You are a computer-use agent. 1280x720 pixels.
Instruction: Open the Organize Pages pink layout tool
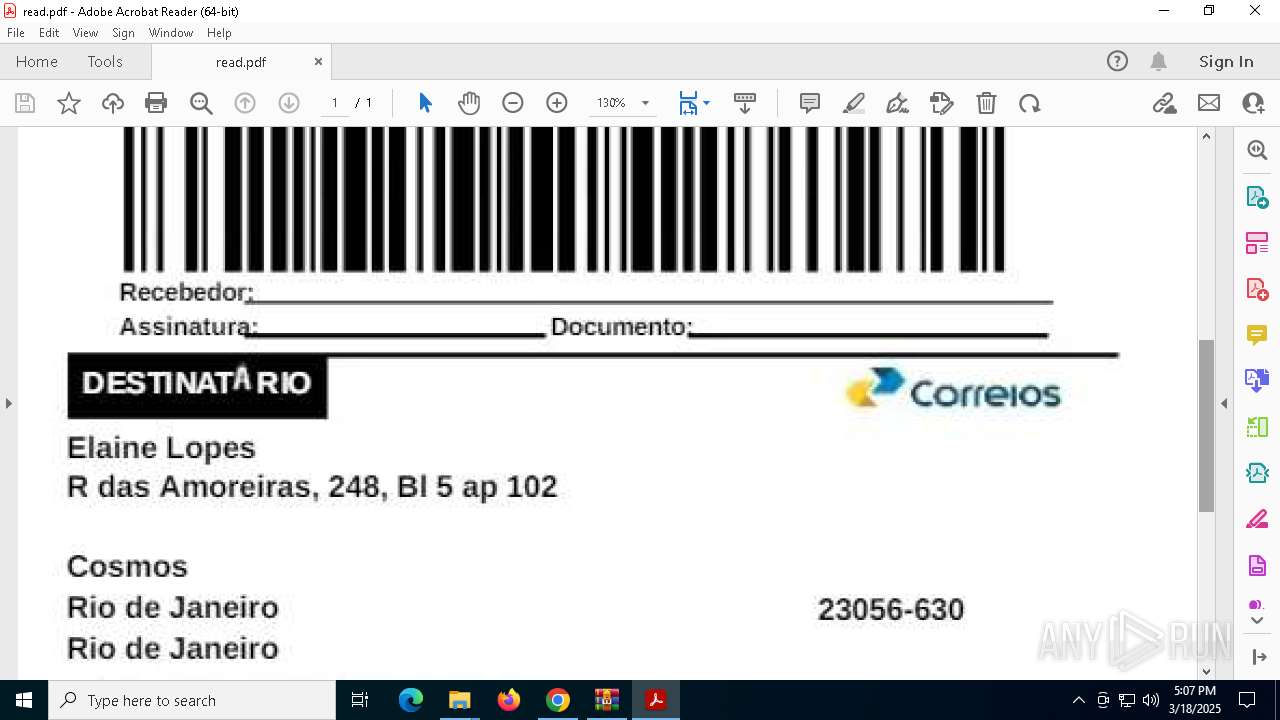[1257, 243]
